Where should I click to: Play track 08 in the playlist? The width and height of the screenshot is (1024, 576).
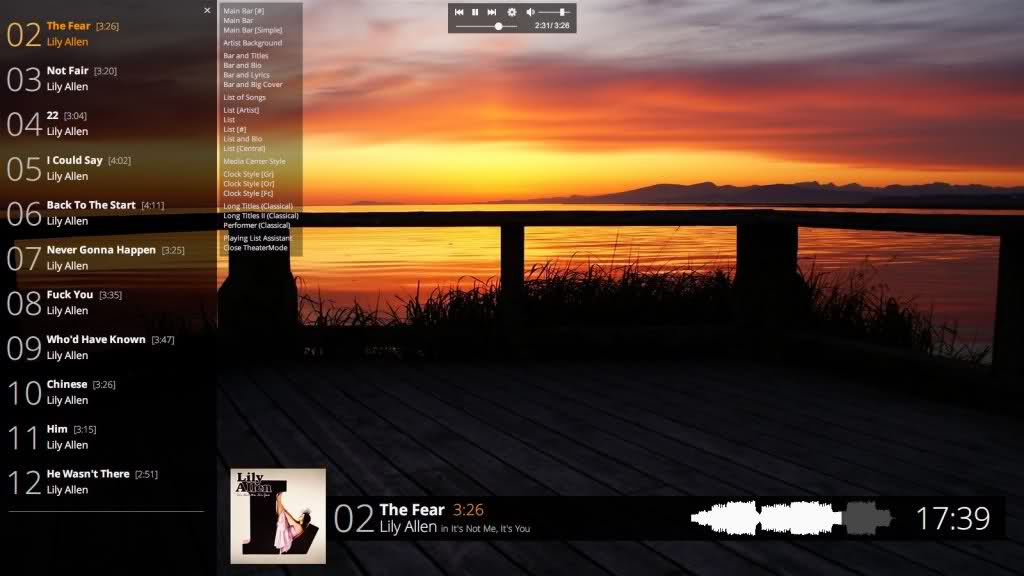click(x=108, y=302)
